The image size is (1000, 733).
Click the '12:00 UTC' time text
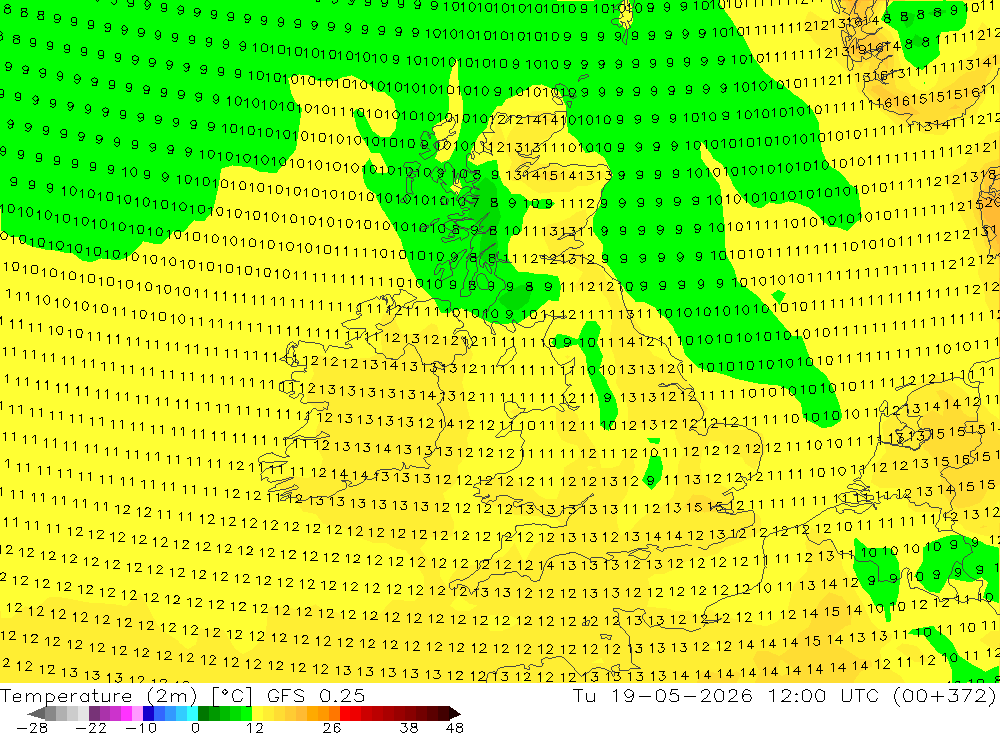coord(823,695)
